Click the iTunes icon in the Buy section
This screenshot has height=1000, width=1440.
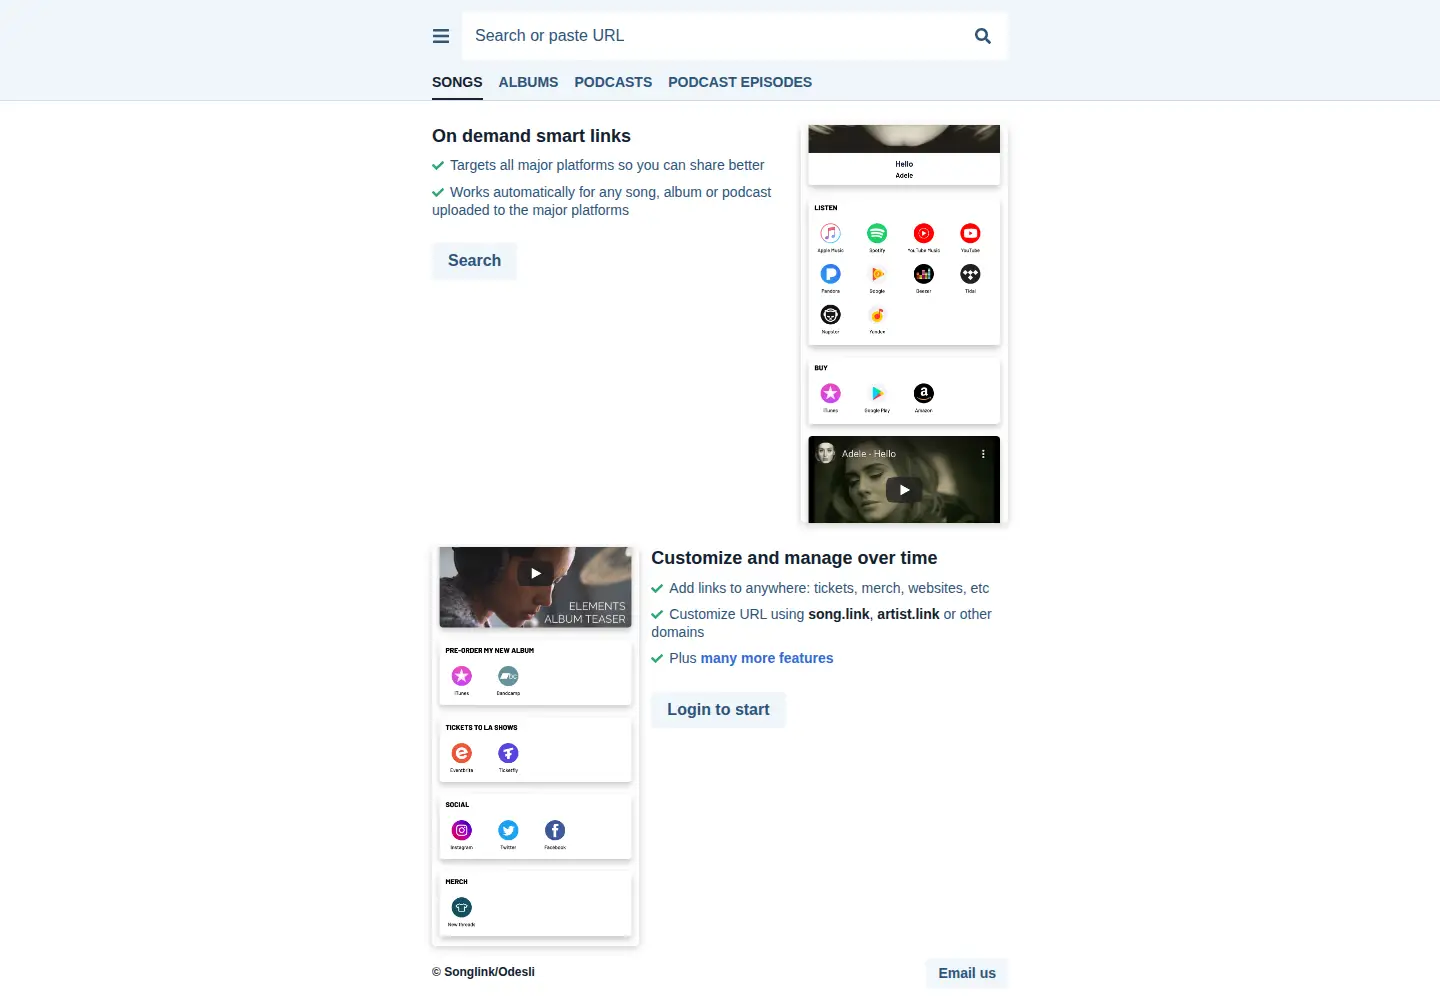click(x=830, y=393)
